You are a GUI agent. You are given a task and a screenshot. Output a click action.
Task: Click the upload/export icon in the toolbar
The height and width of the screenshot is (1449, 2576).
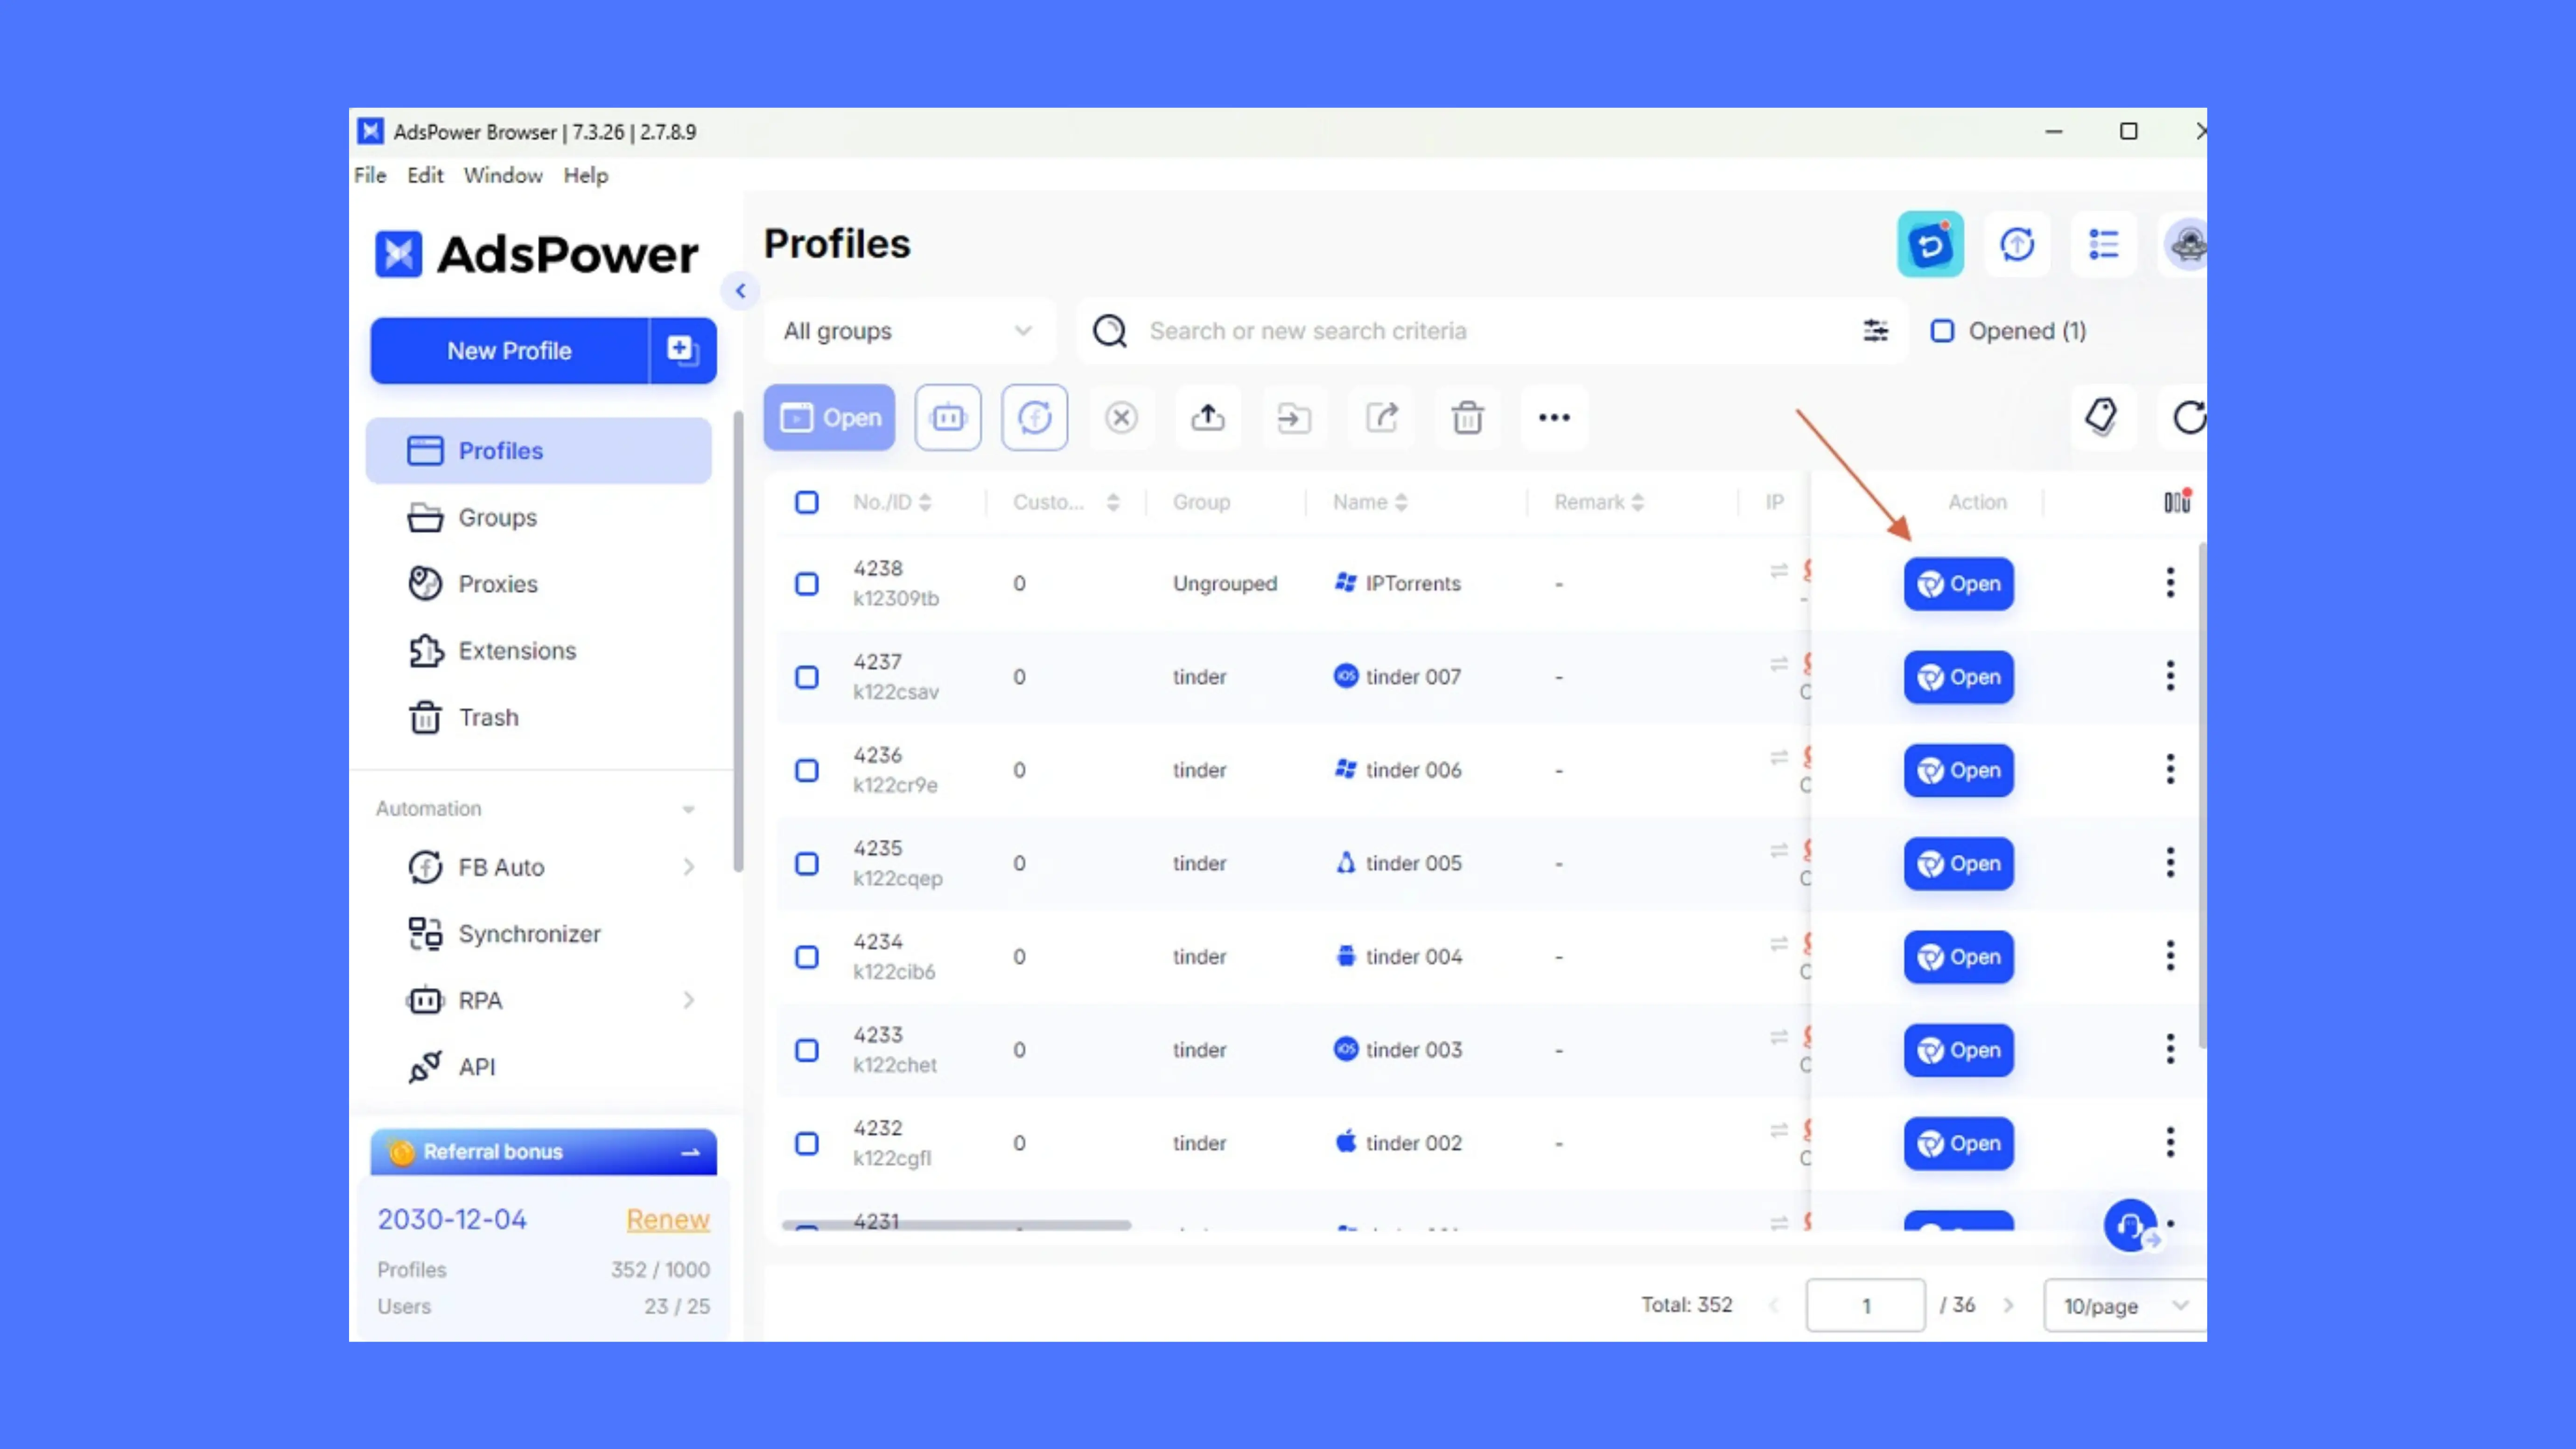1208,417
